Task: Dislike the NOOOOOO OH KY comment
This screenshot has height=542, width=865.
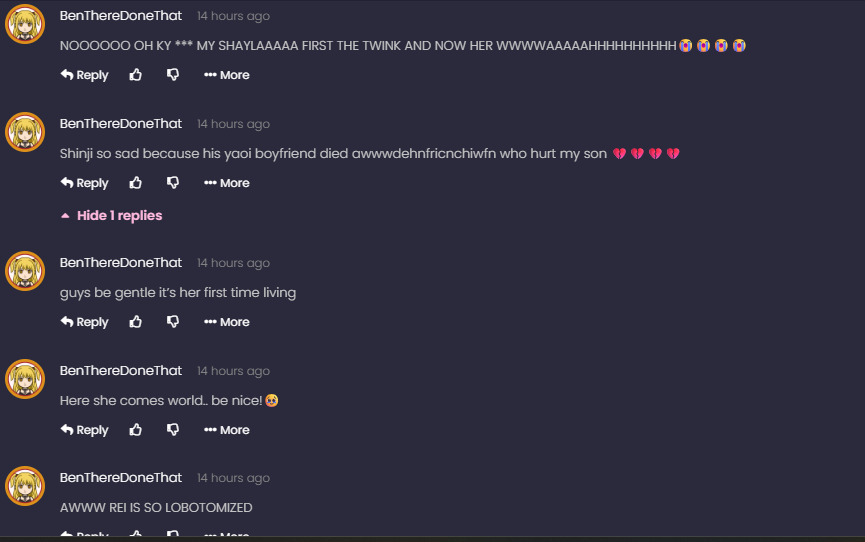Action: tap(173, 75)
